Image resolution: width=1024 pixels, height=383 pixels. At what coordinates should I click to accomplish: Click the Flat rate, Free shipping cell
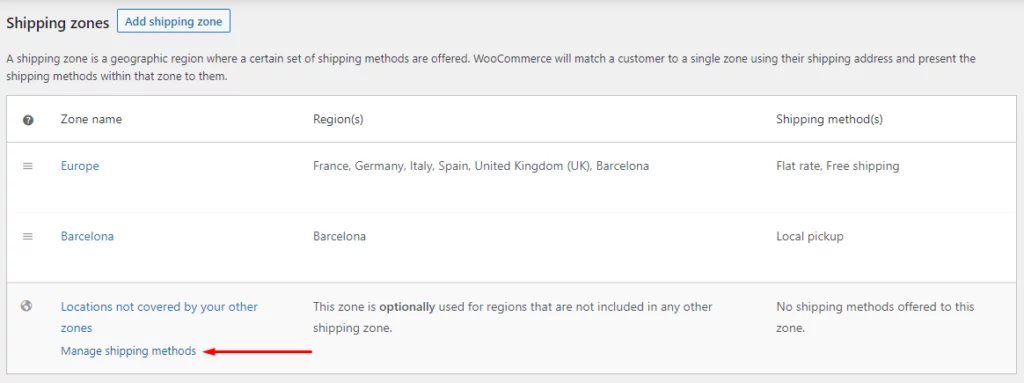[x=838, y=166]
